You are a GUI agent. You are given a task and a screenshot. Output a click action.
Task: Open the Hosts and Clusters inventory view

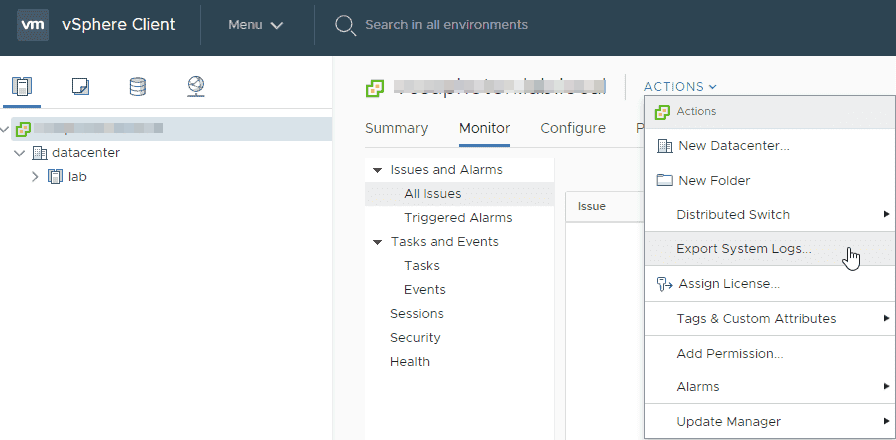22,86
